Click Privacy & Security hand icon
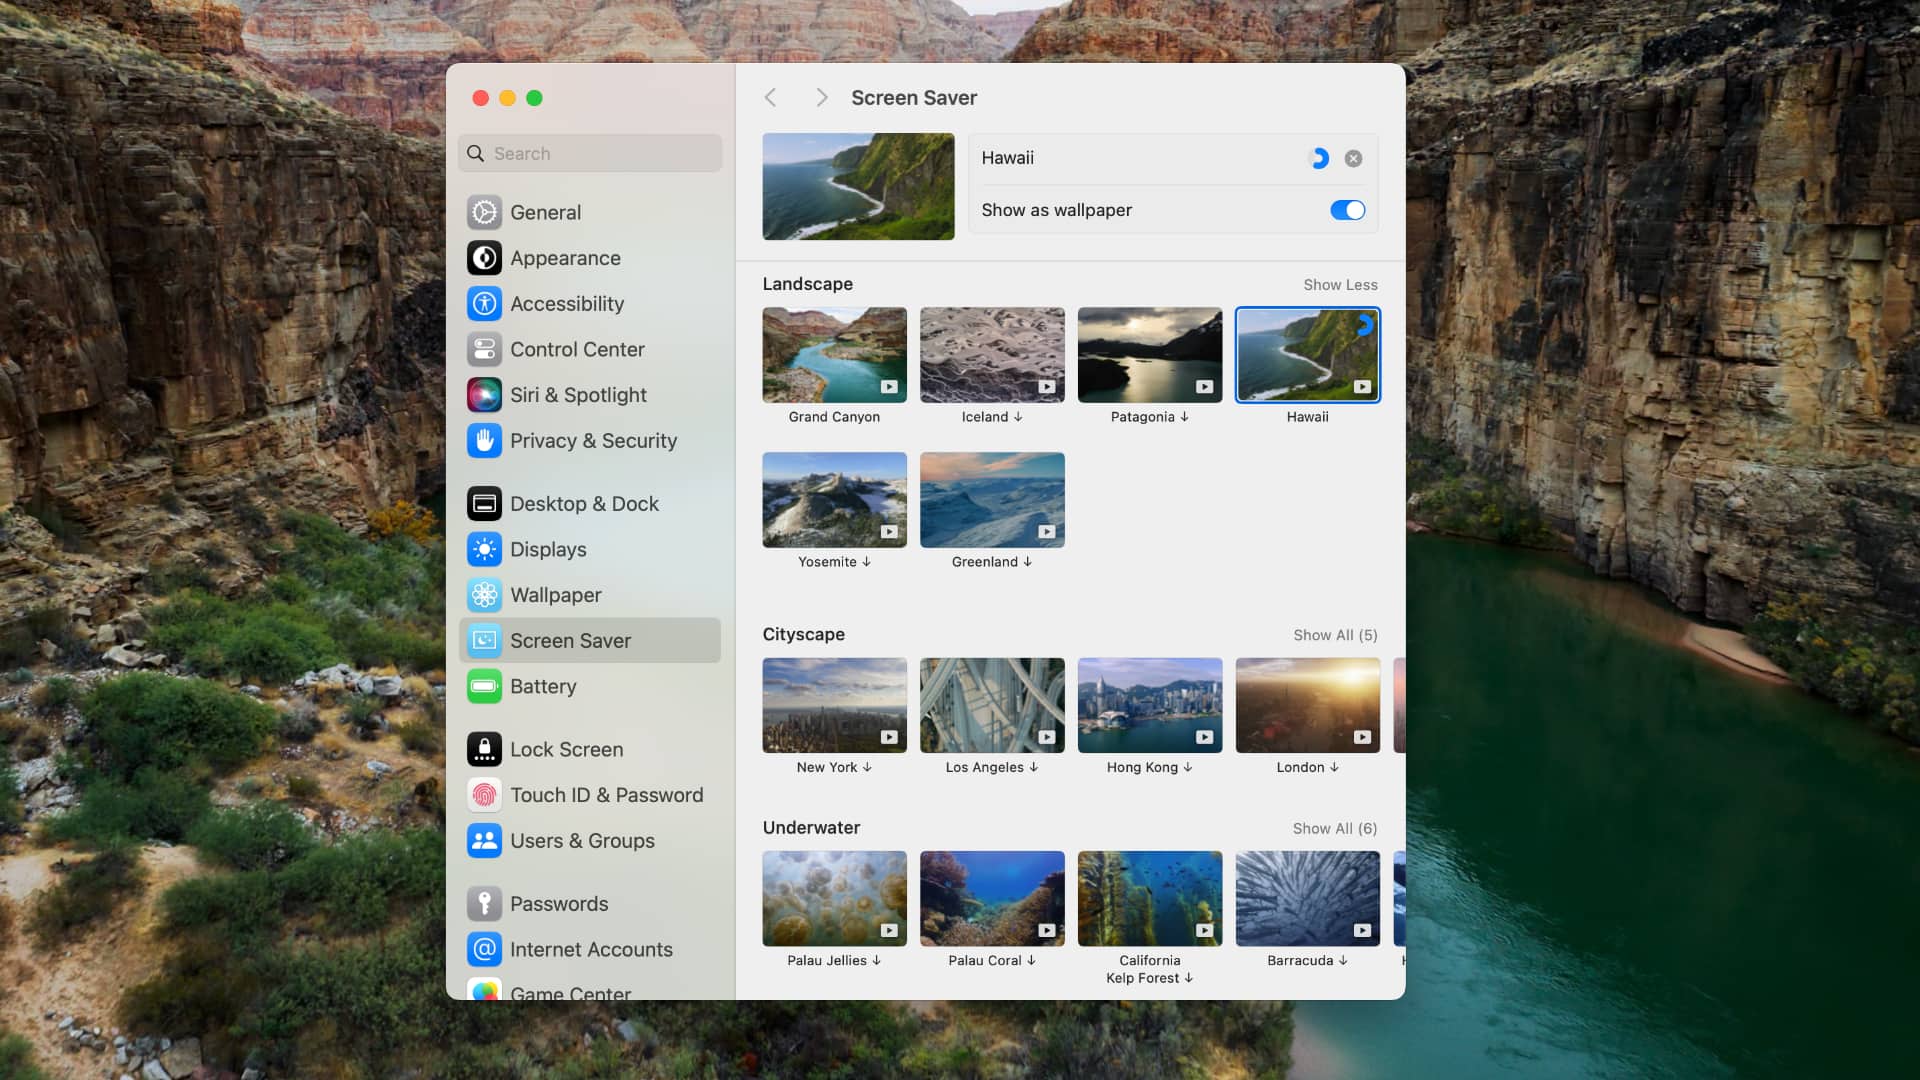Screen dimensions: 1920x1080 pos(484,441)
